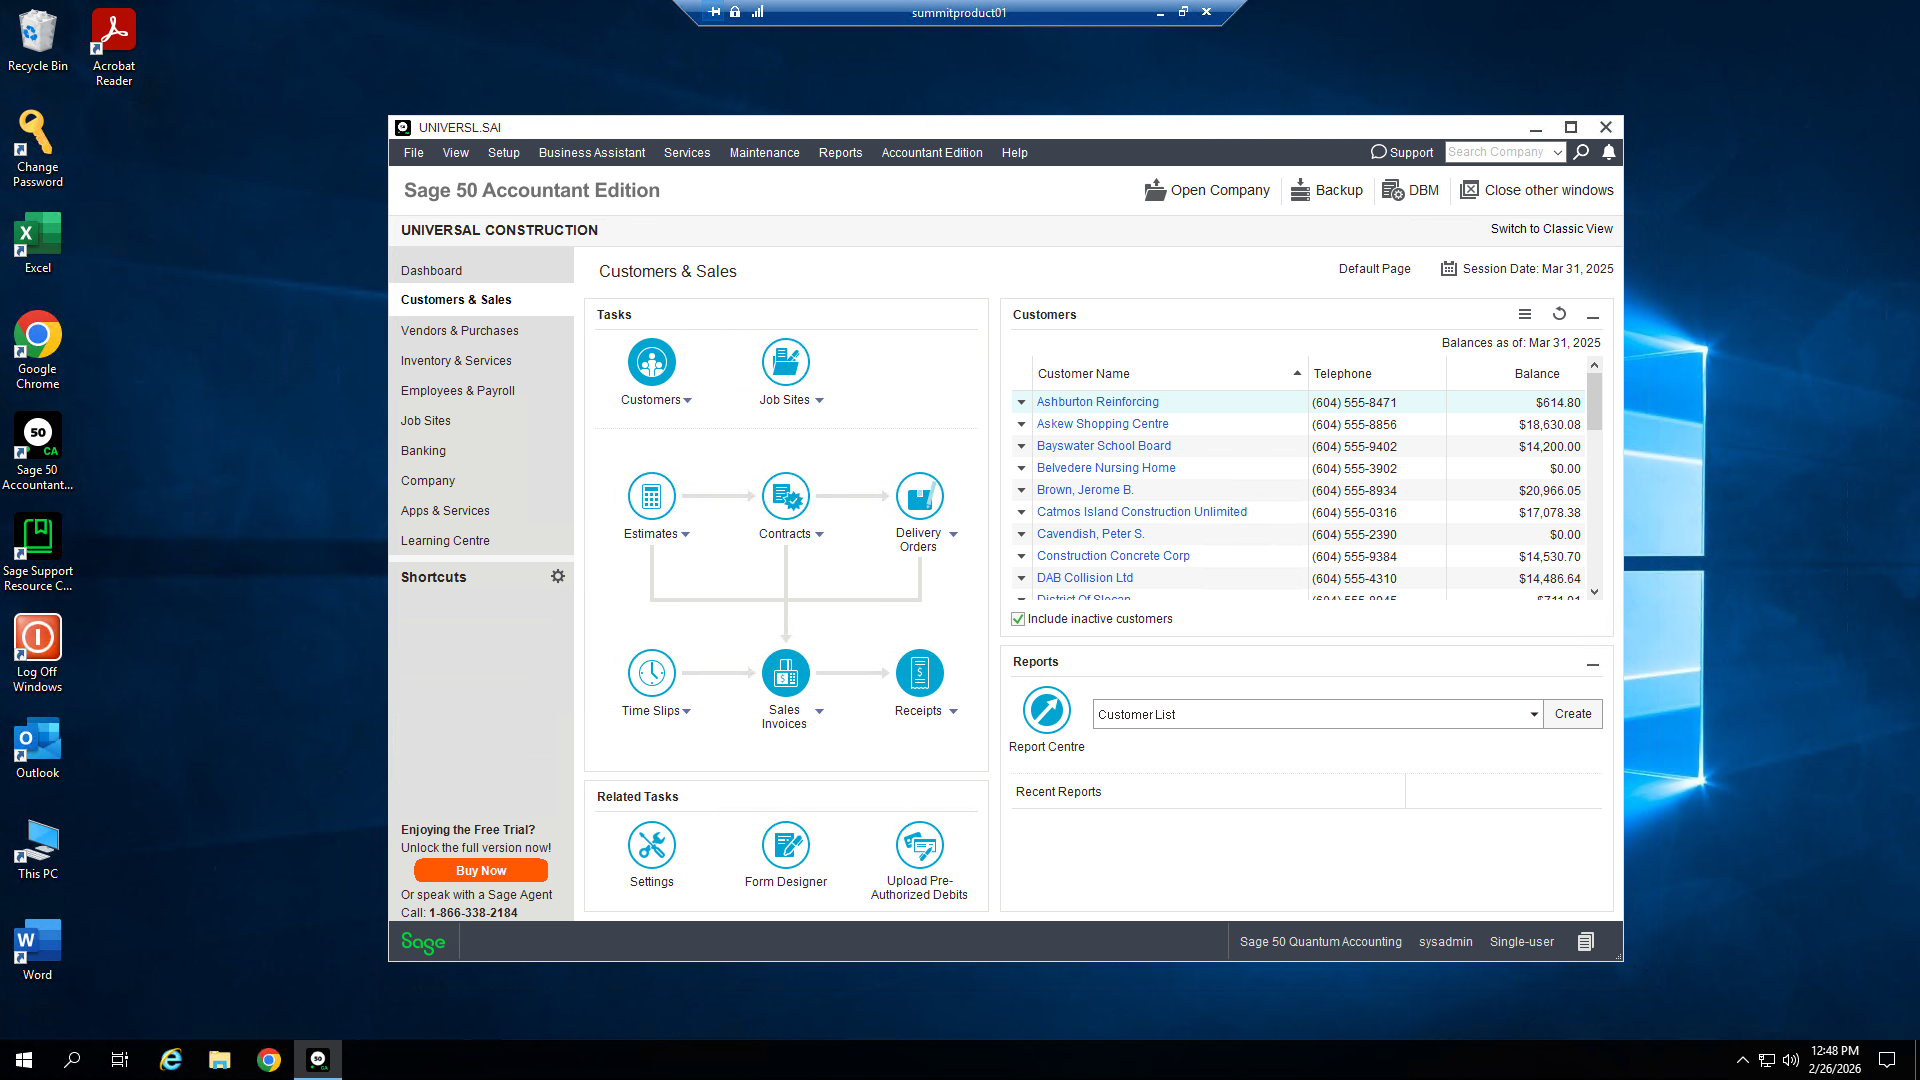The width and height of the screenshot is (1920, 1080).
Task: Open the Report Centre
Action: coord(1046,710)
